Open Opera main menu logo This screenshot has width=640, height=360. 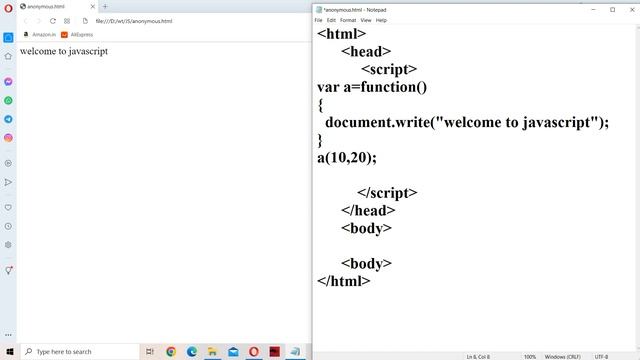tap(8, 8)
